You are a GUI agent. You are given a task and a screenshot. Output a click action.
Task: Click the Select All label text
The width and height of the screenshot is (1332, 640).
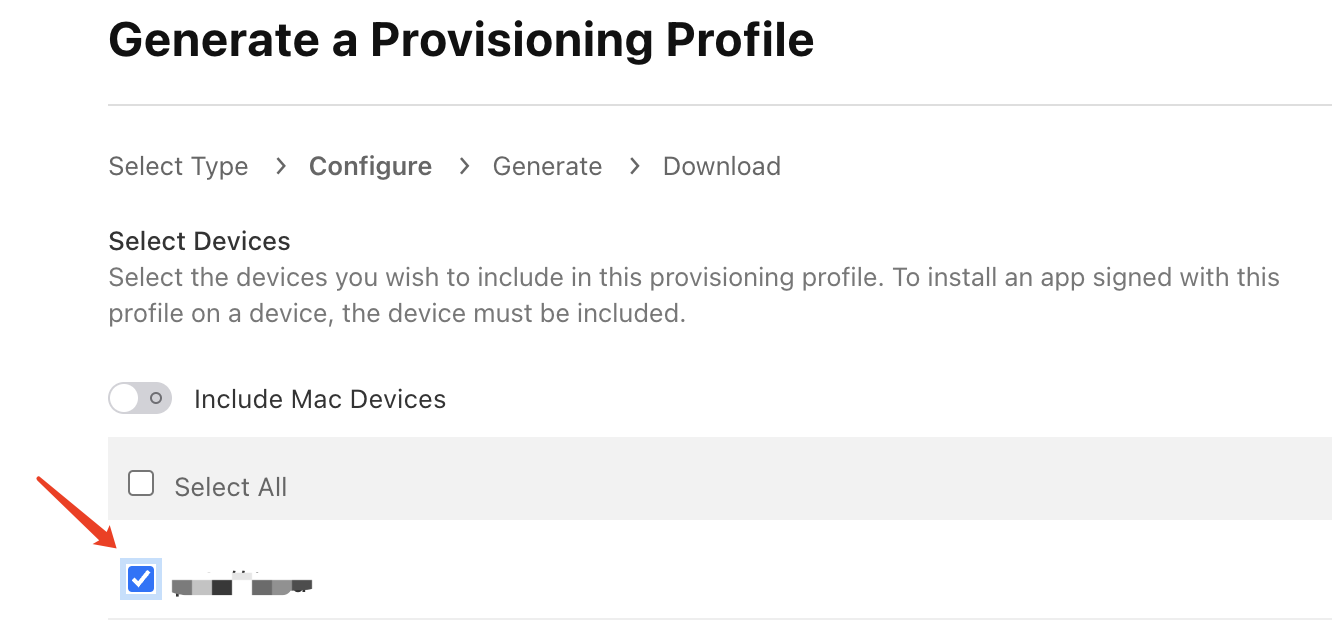(x=230, y=487)
